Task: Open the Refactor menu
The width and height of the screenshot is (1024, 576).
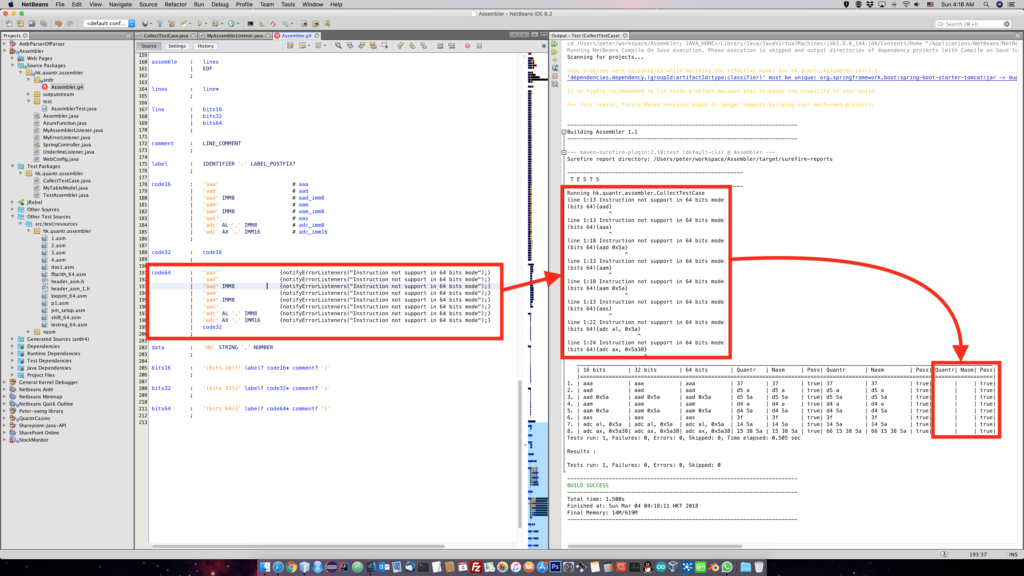Action: (x=175, y=5)
